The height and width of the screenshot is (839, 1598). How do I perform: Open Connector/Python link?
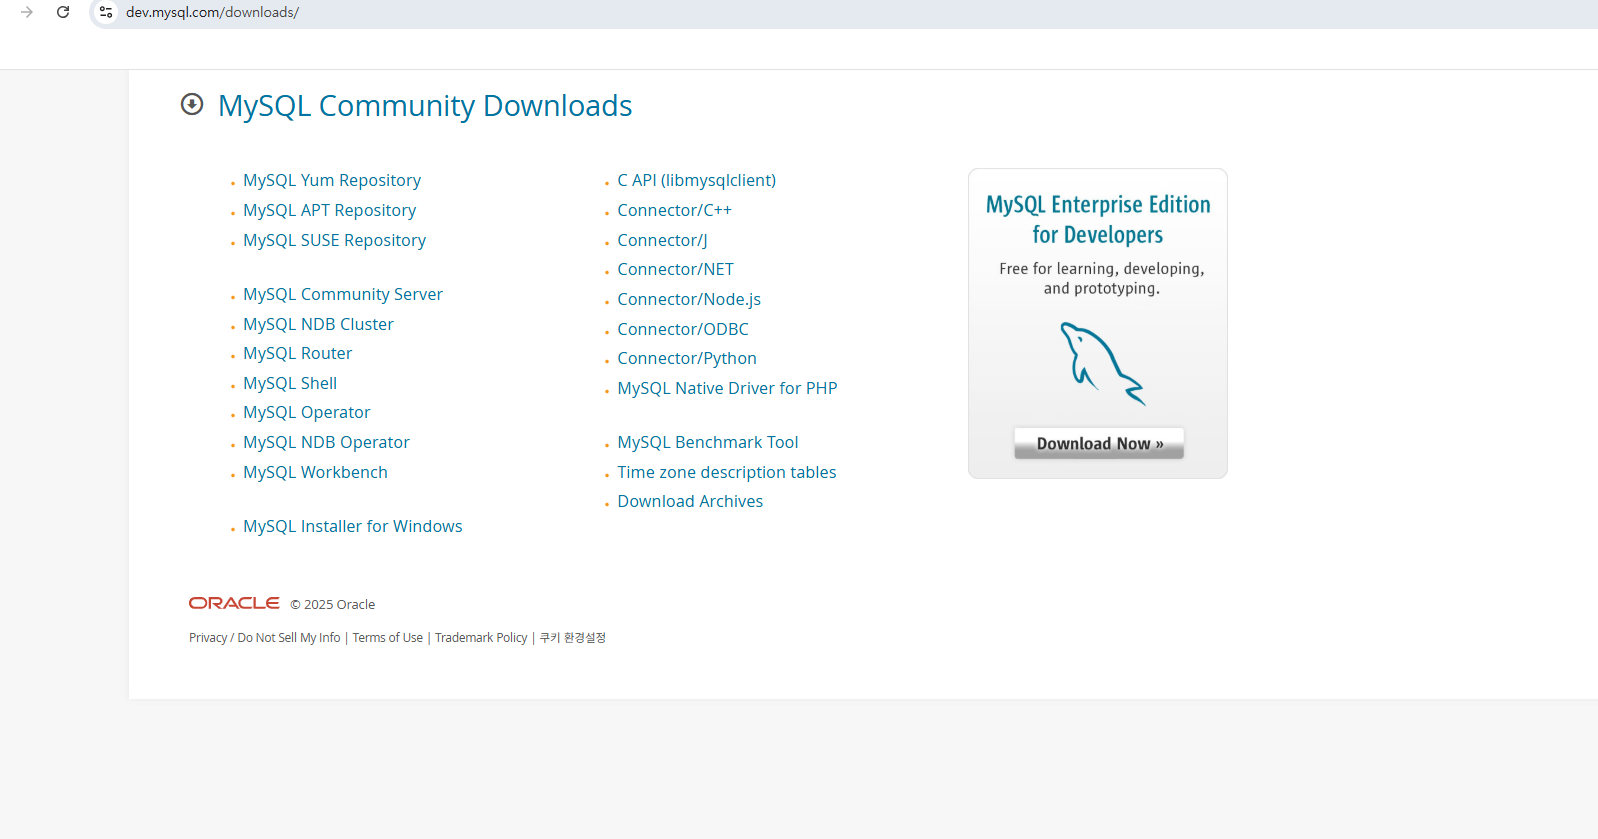pyautogui.click(x=687, y=358)
